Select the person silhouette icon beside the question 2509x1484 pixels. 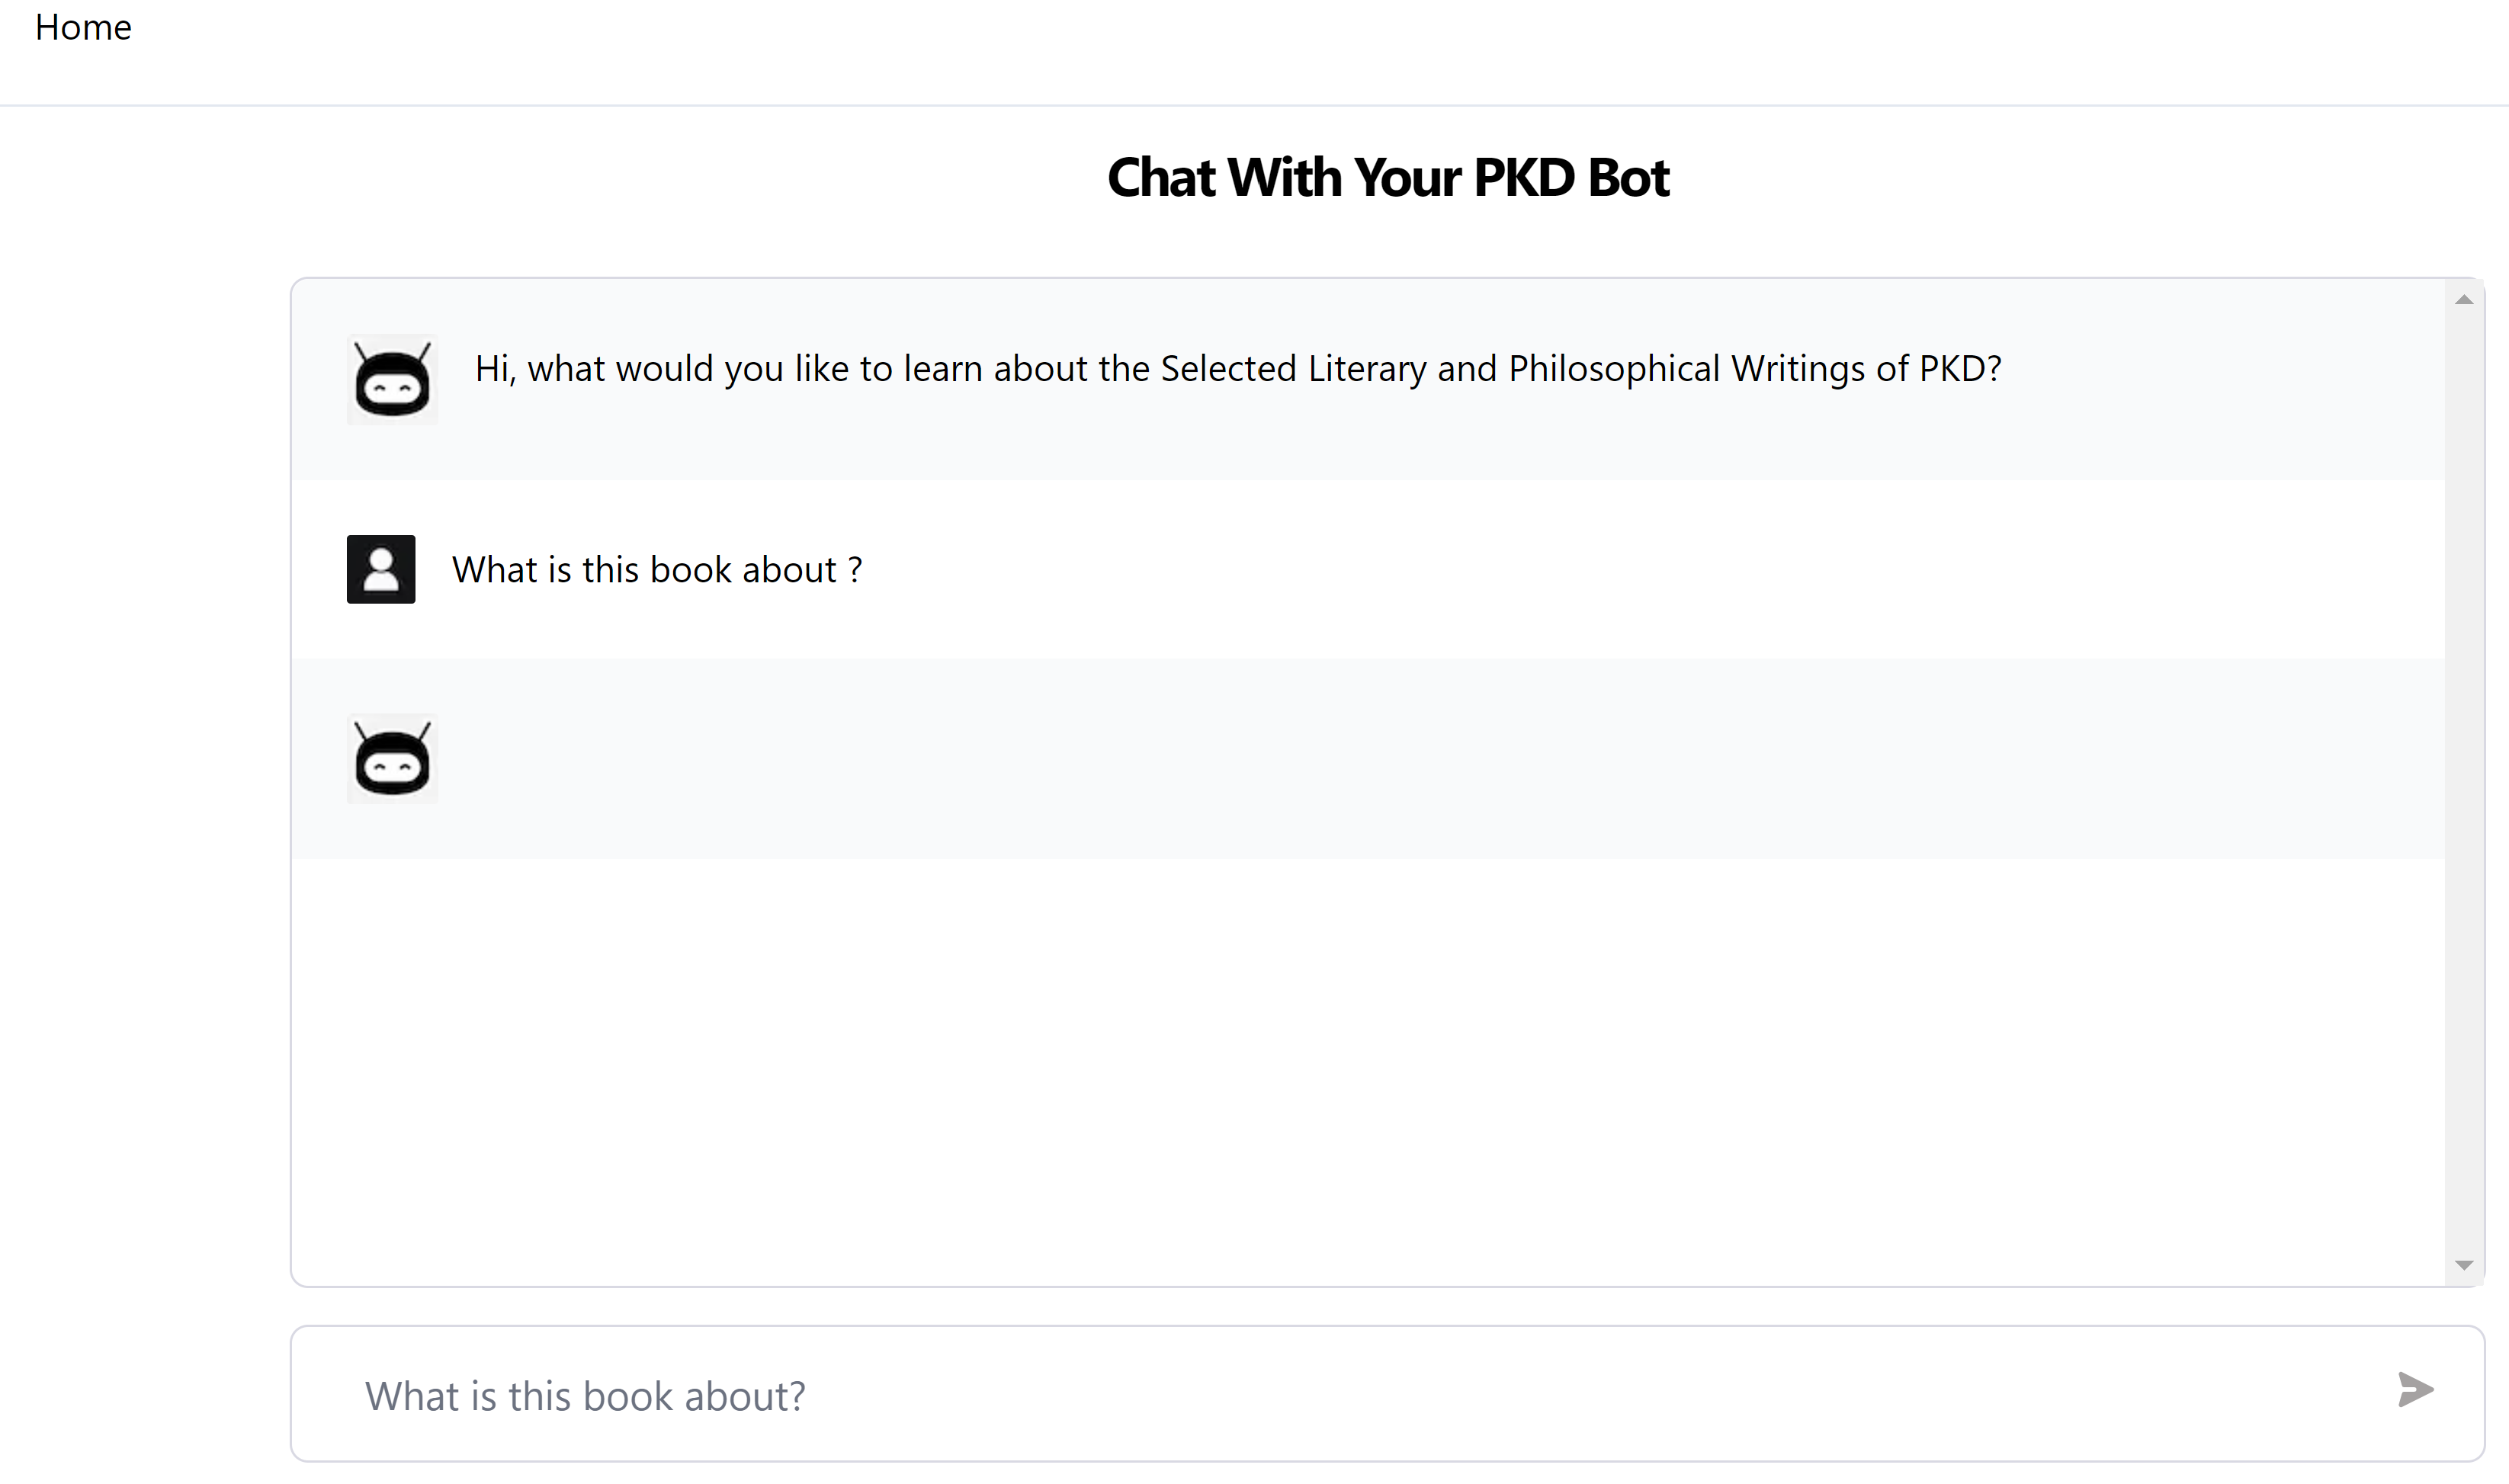tap(381, 568)
